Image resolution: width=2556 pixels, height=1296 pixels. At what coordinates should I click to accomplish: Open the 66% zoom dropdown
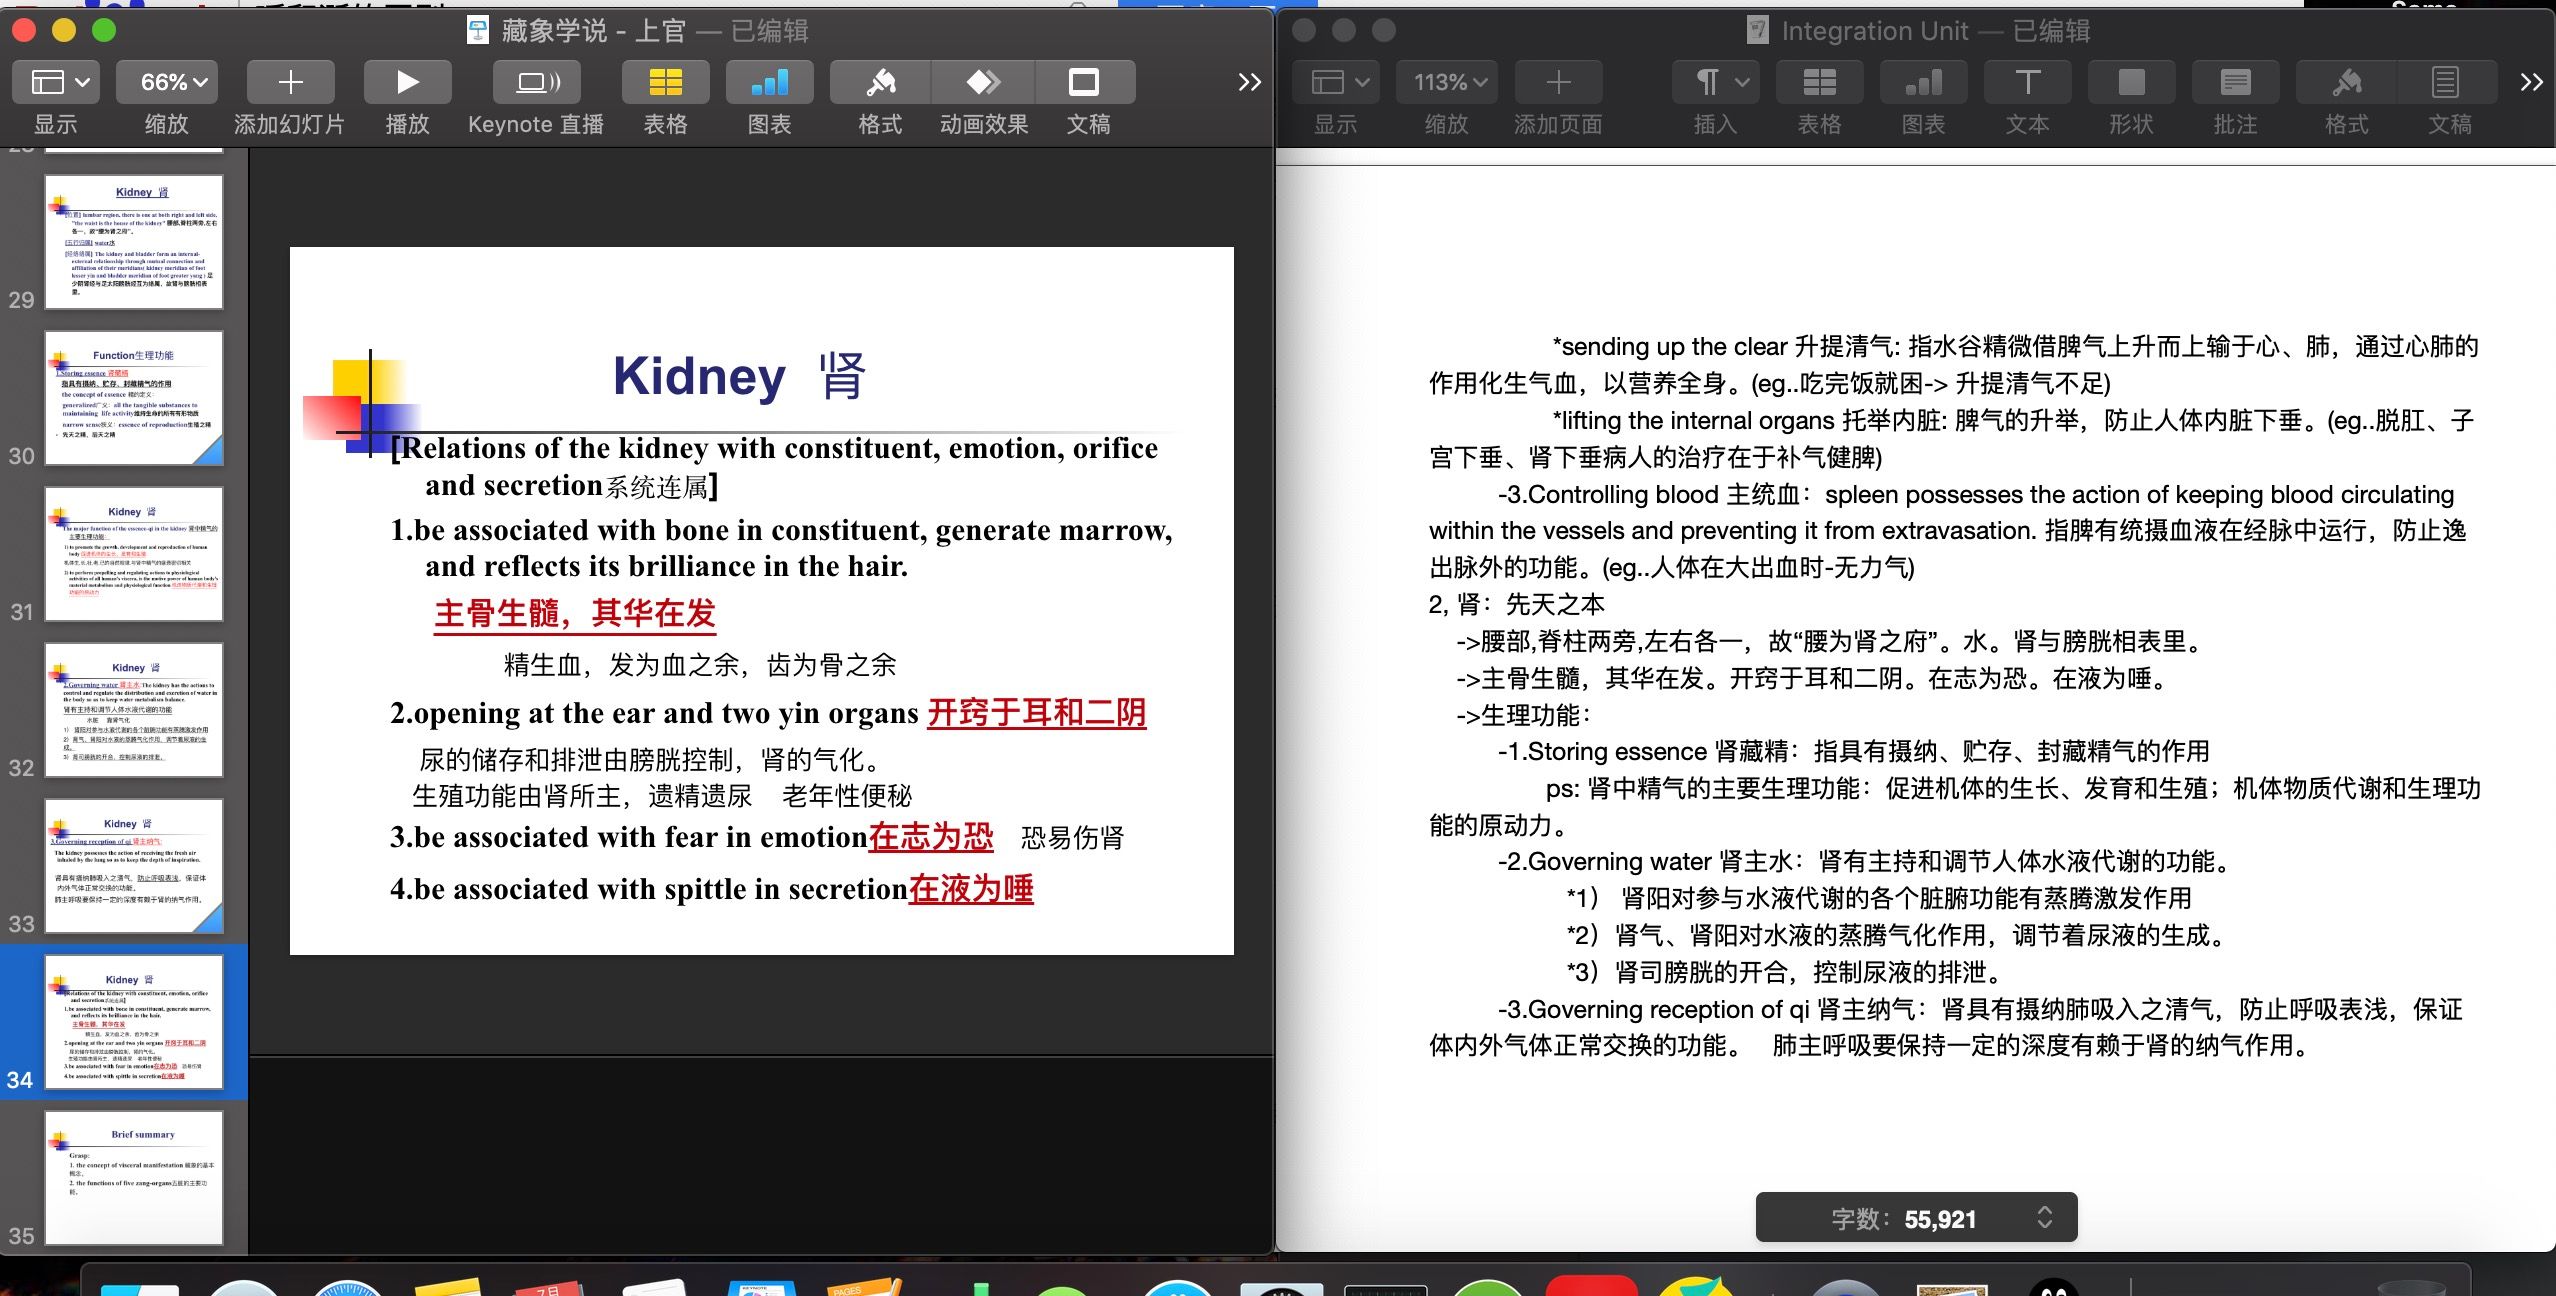[x=166, y=82]
